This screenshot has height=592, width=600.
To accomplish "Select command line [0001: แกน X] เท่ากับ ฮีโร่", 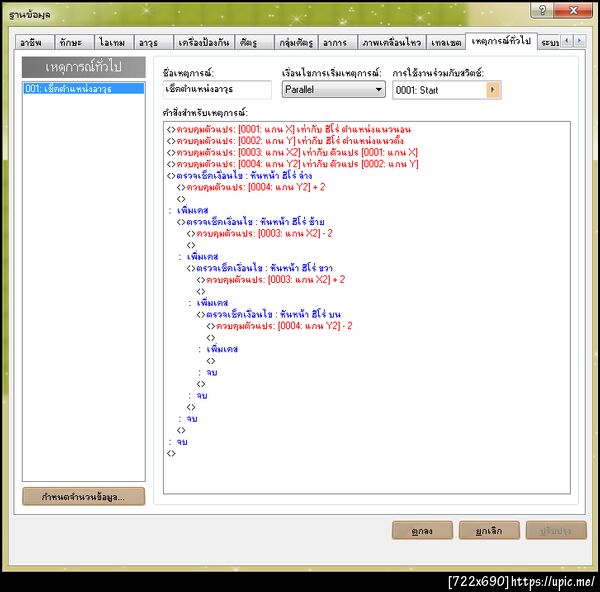I will (289, 129).
